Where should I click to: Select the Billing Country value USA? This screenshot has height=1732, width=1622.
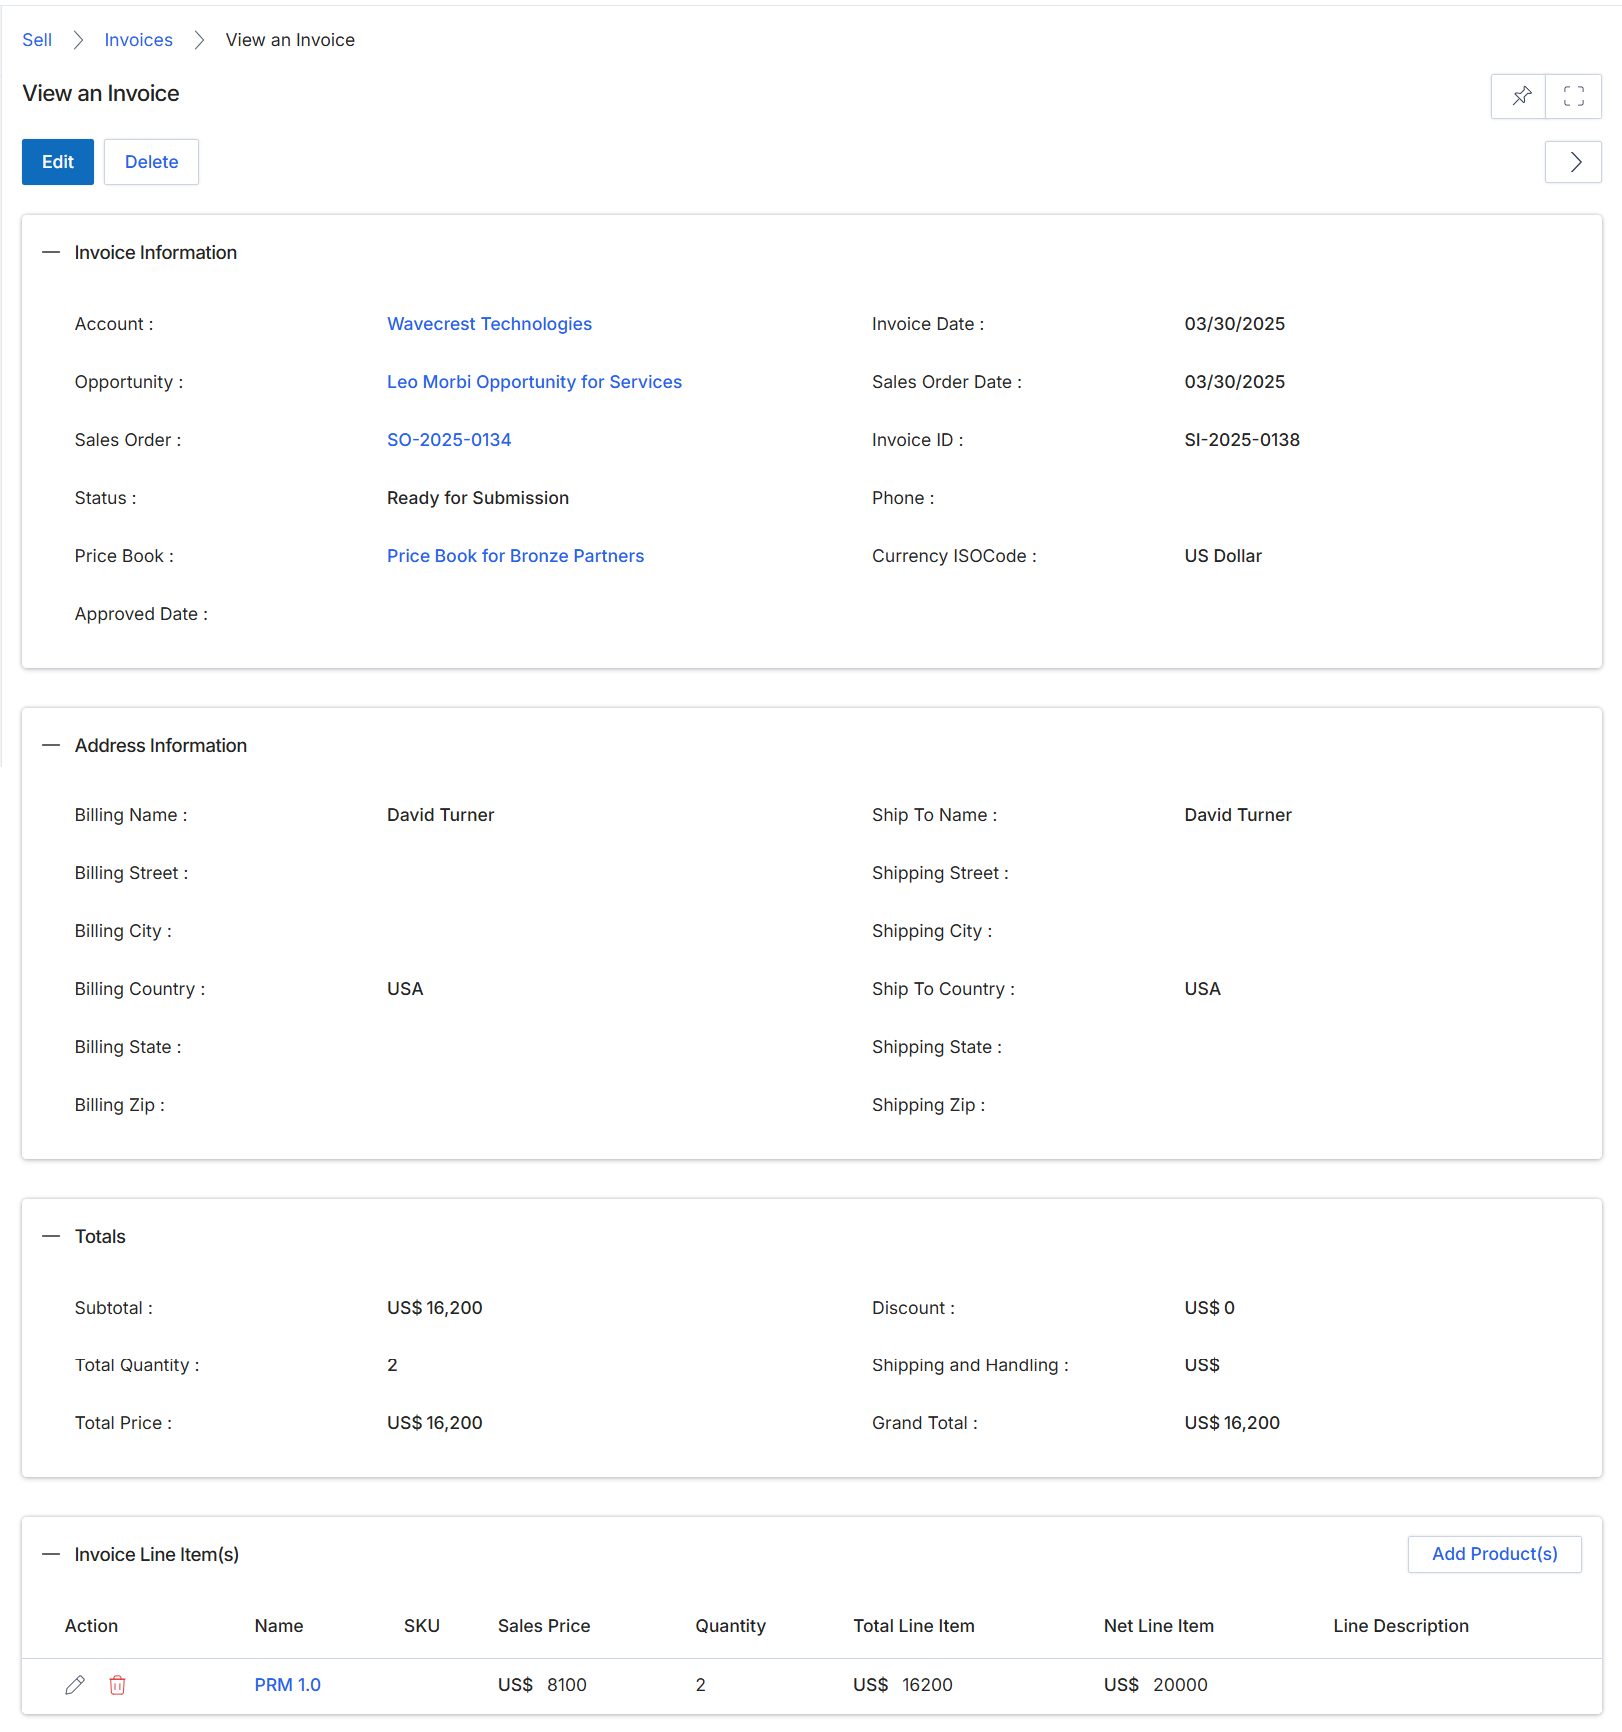click(405, 989)
